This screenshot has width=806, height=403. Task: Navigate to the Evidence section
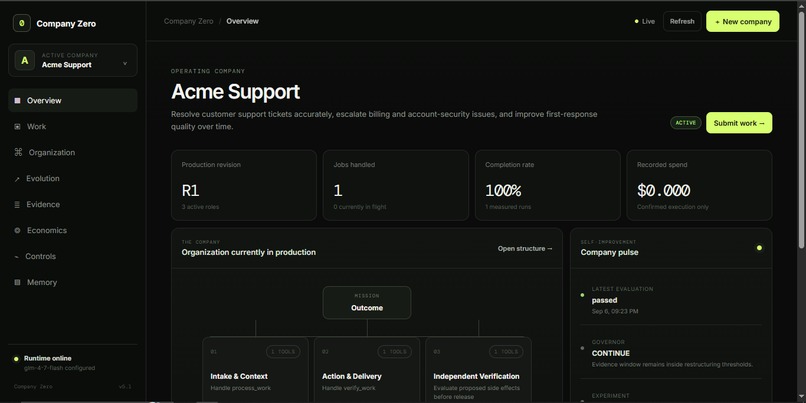click(x=72, y=204)
